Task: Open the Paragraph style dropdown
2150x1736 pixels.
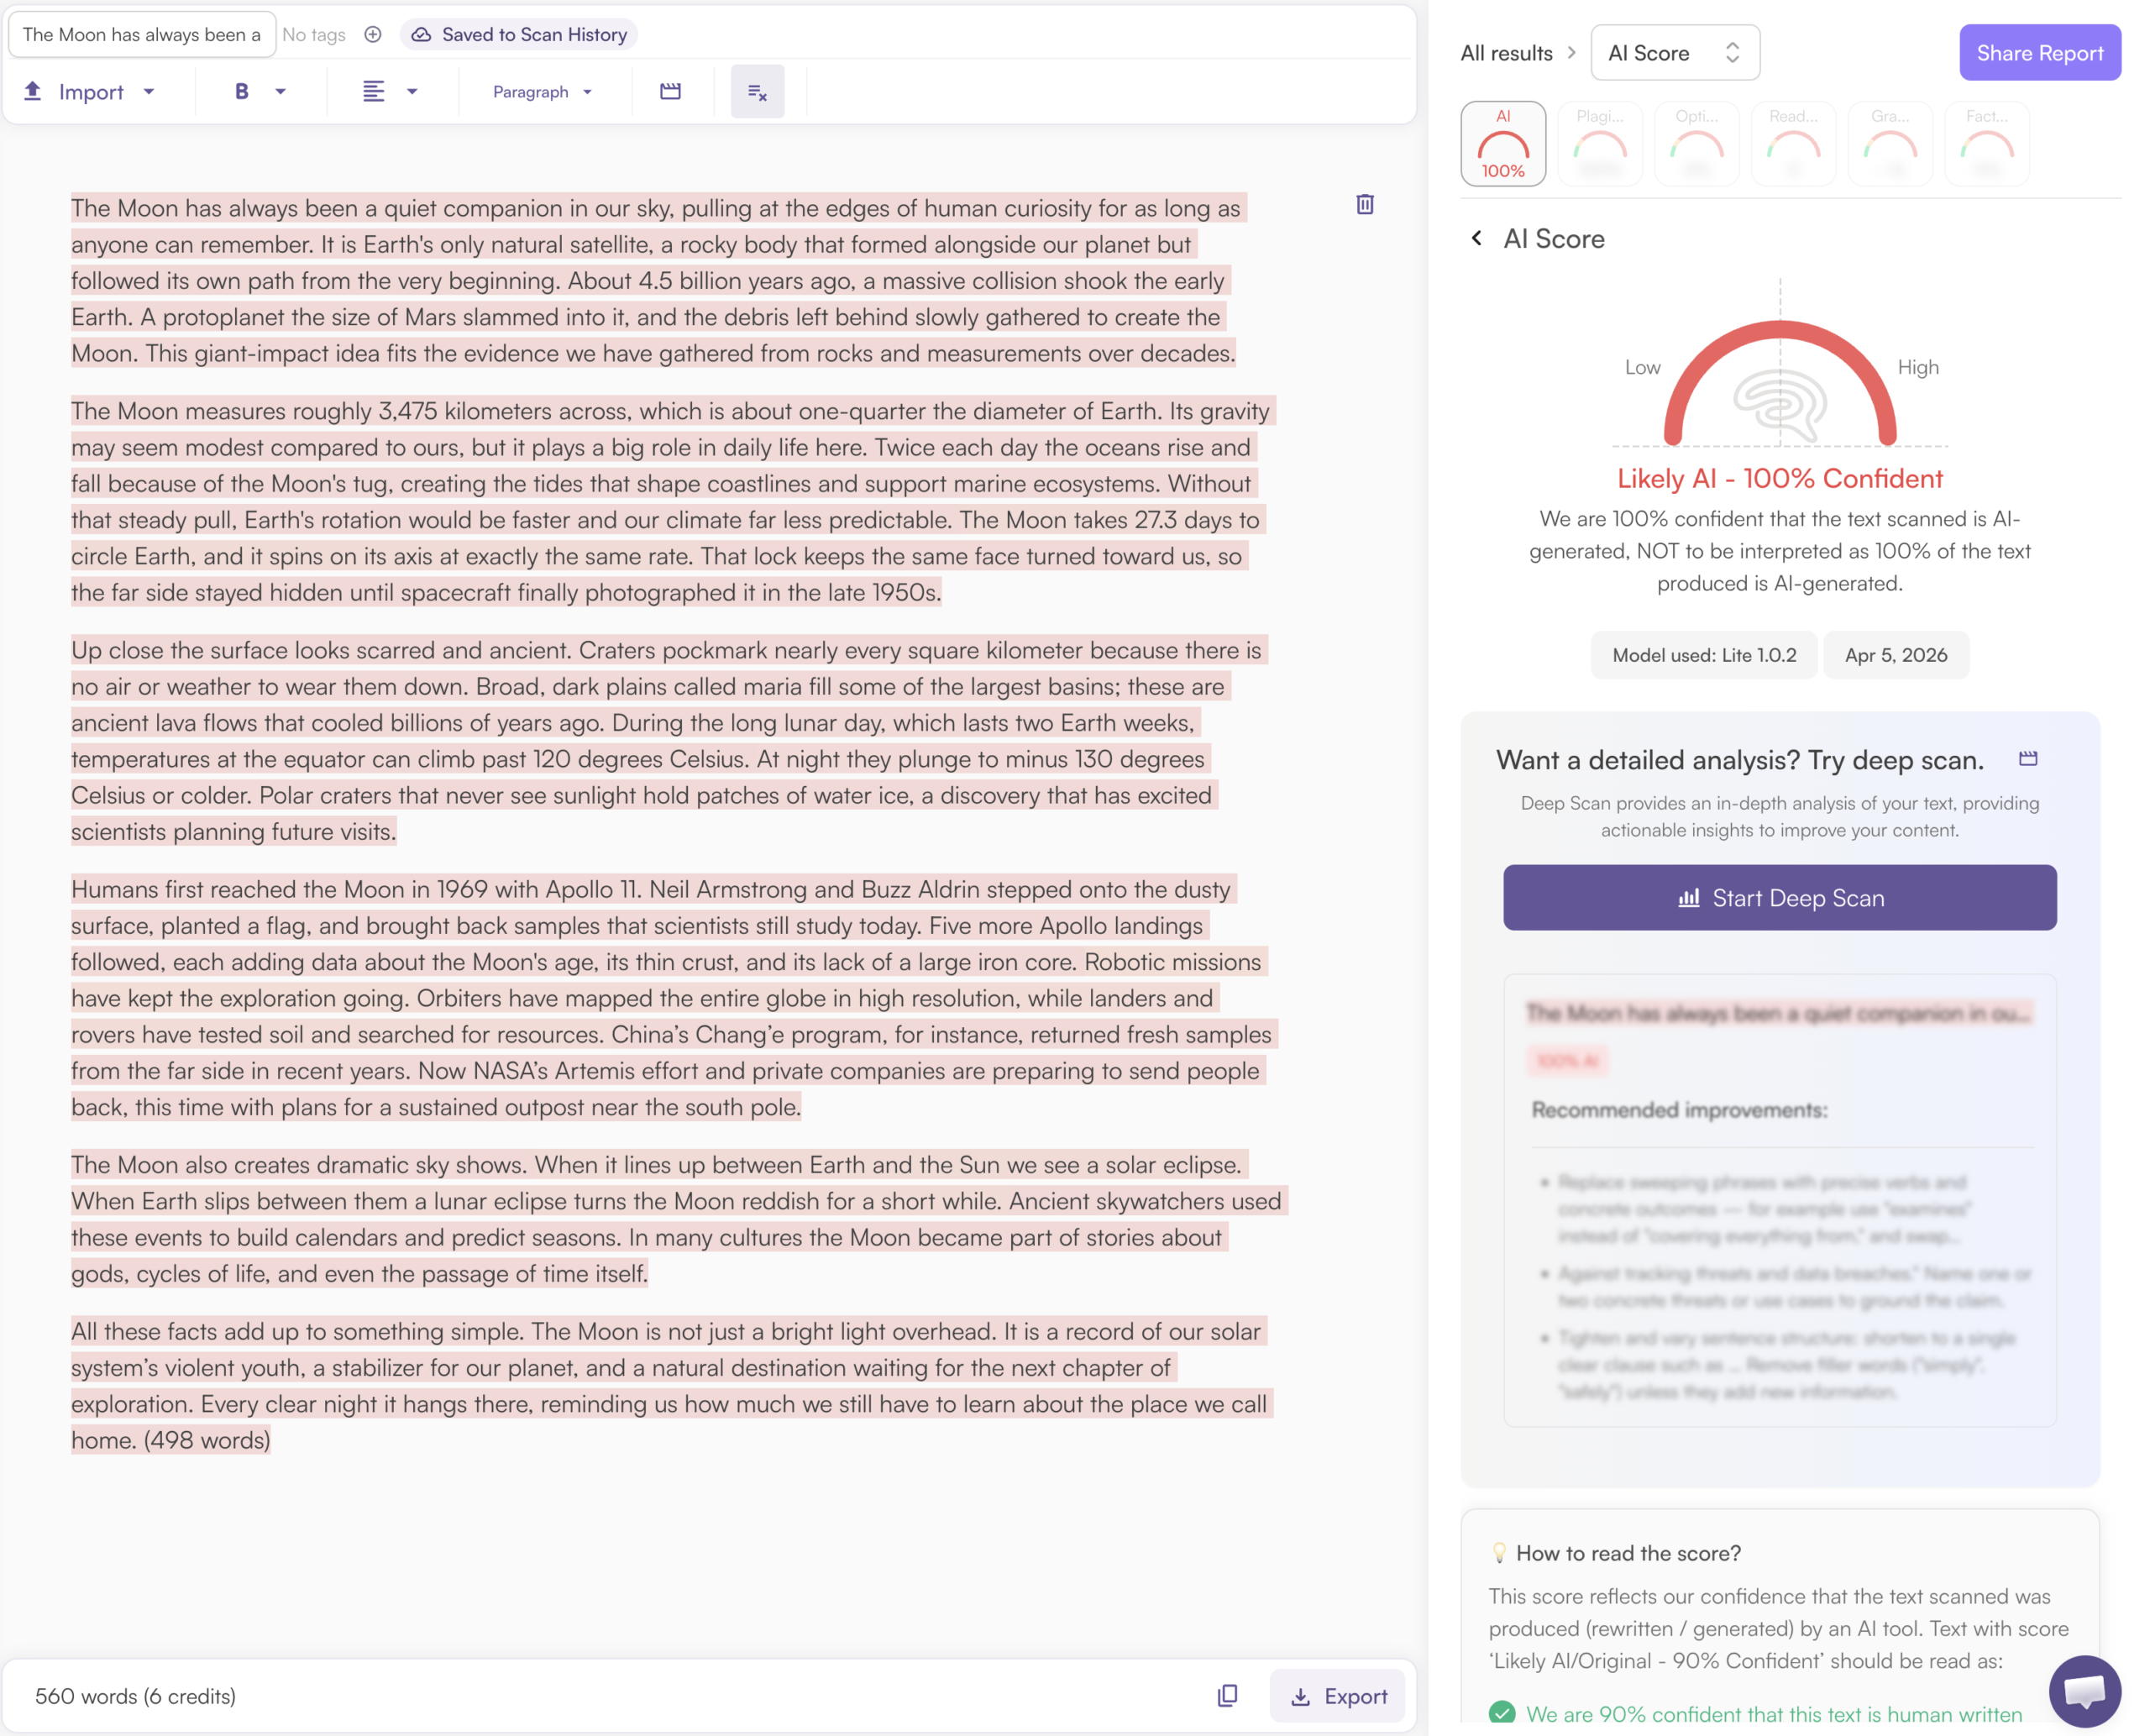Action: 542,92
